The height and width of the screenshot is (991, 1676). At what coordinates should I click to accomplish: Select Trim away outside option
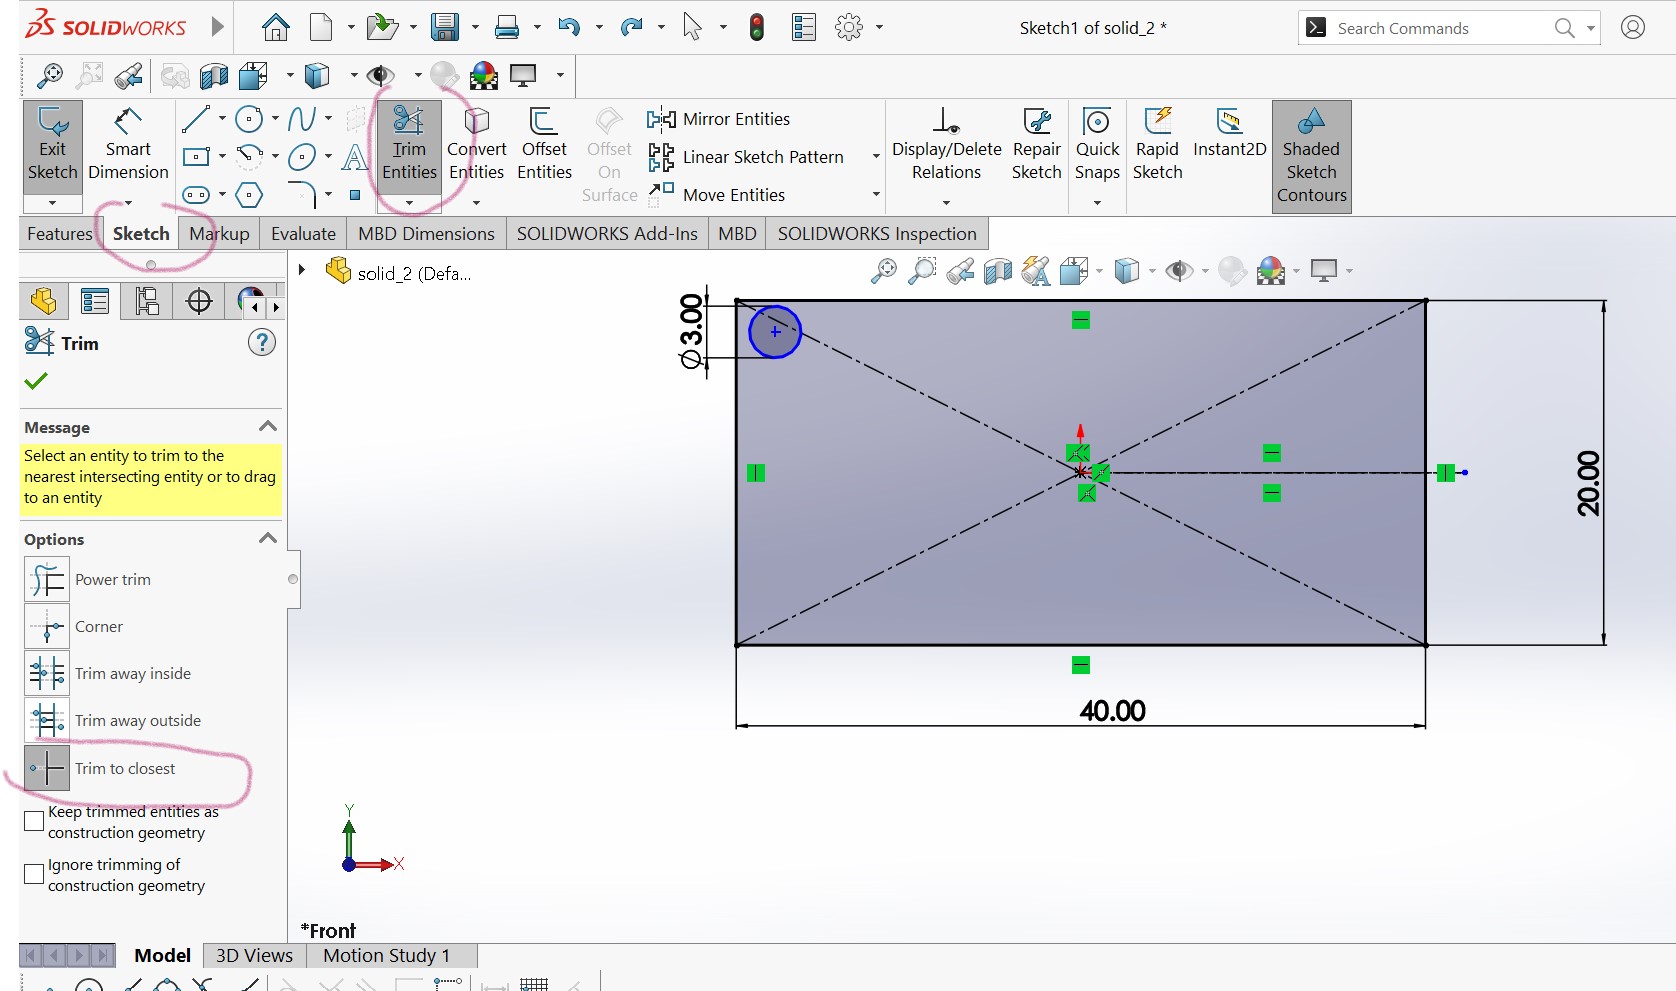click(x=47, y=720)
